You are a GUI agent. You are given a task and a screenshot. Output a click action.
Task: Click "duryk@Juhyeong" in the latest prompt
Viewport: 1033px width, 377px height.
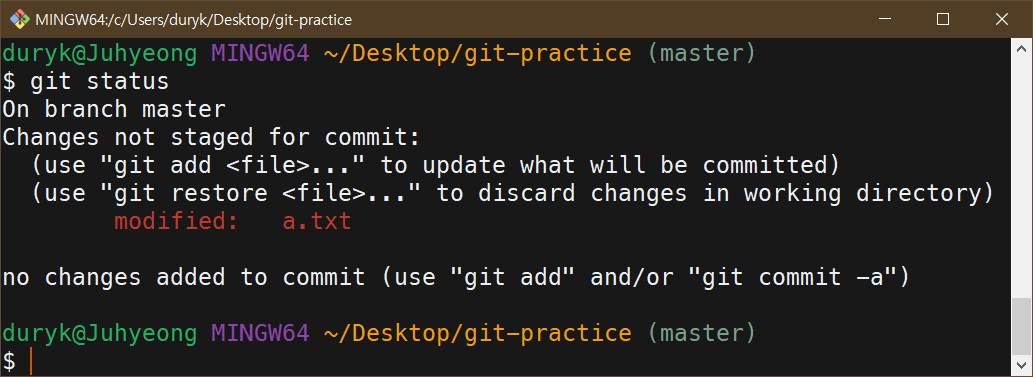click(x=100, y=333)
